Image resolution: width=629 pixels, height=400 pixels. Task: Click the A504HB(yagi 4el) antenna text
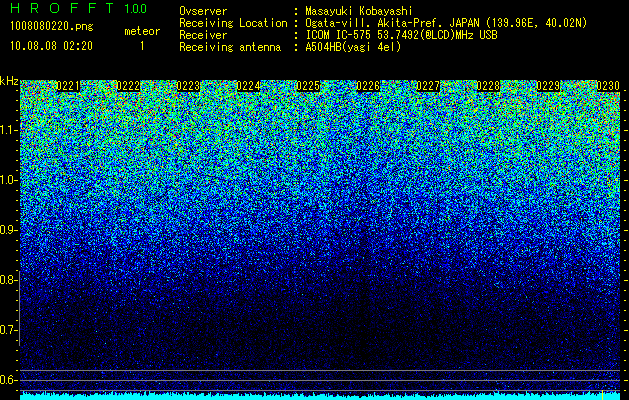point(353,47)
